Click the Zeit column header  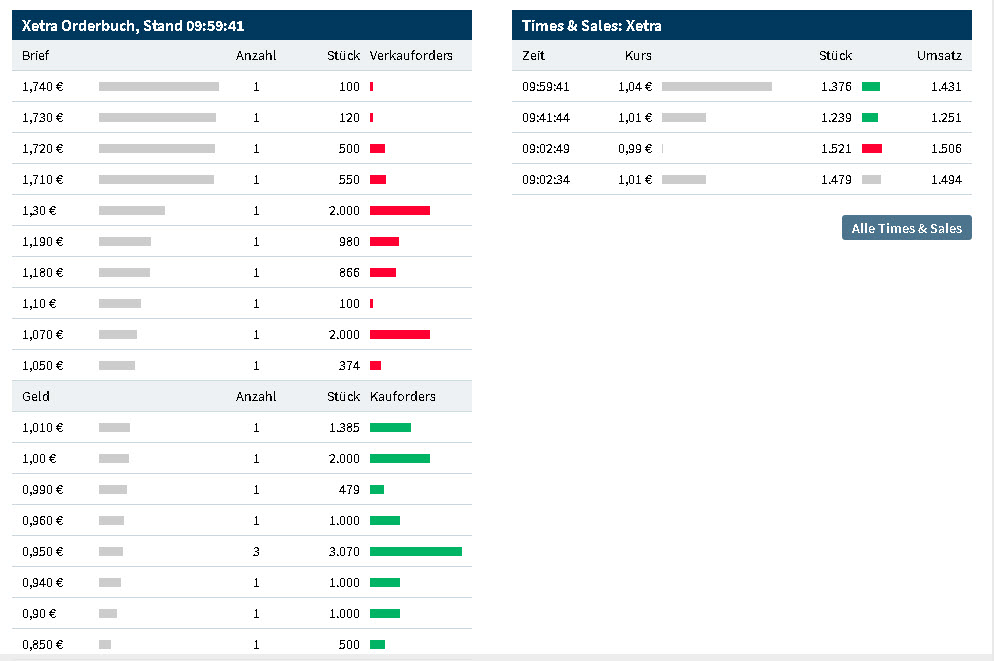pyautogui.click(x=534, y=55)
